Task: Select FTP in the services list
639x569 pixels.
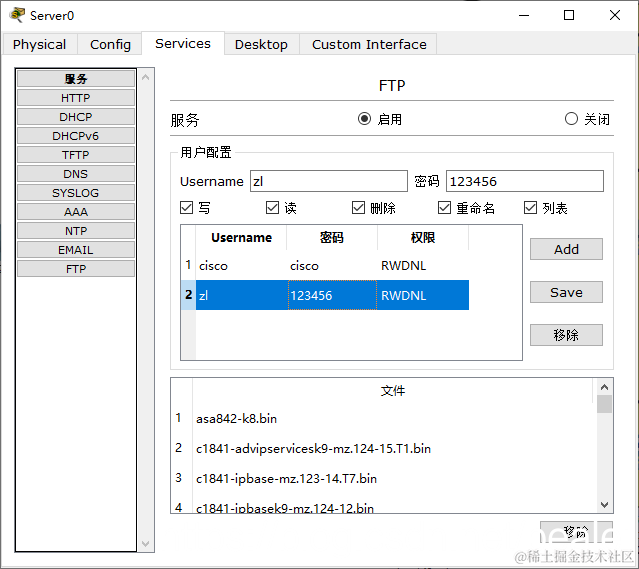Action: pos(76,269)
